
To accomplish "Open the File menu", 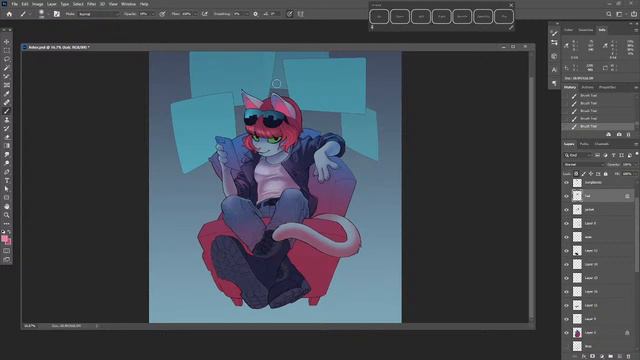I will pos(14,4).
